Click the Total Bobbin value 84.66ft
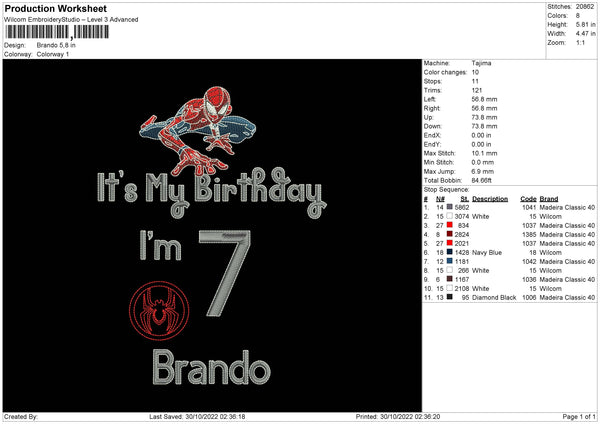Viewport: 600px width, 424px height. [x=481, y=180]
